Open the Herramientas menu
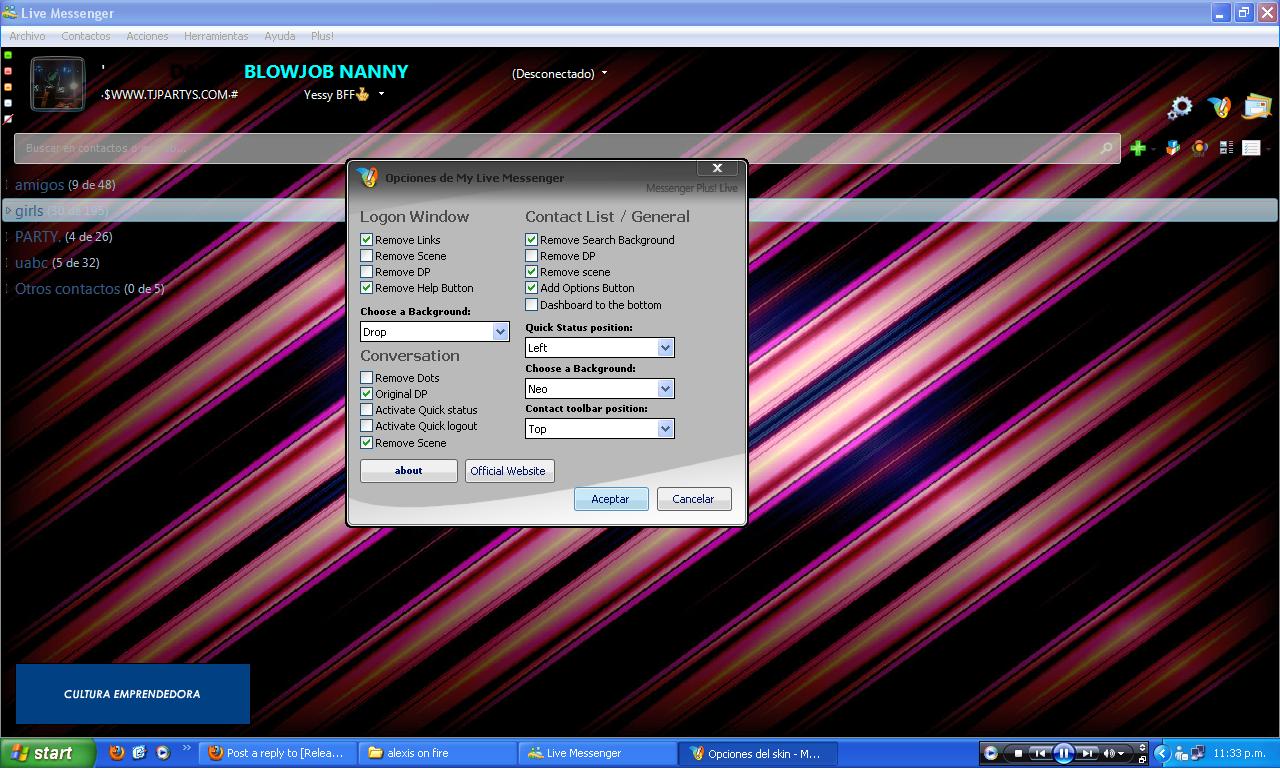Viewport: 1280px width, 769px height. coord(216,36)
